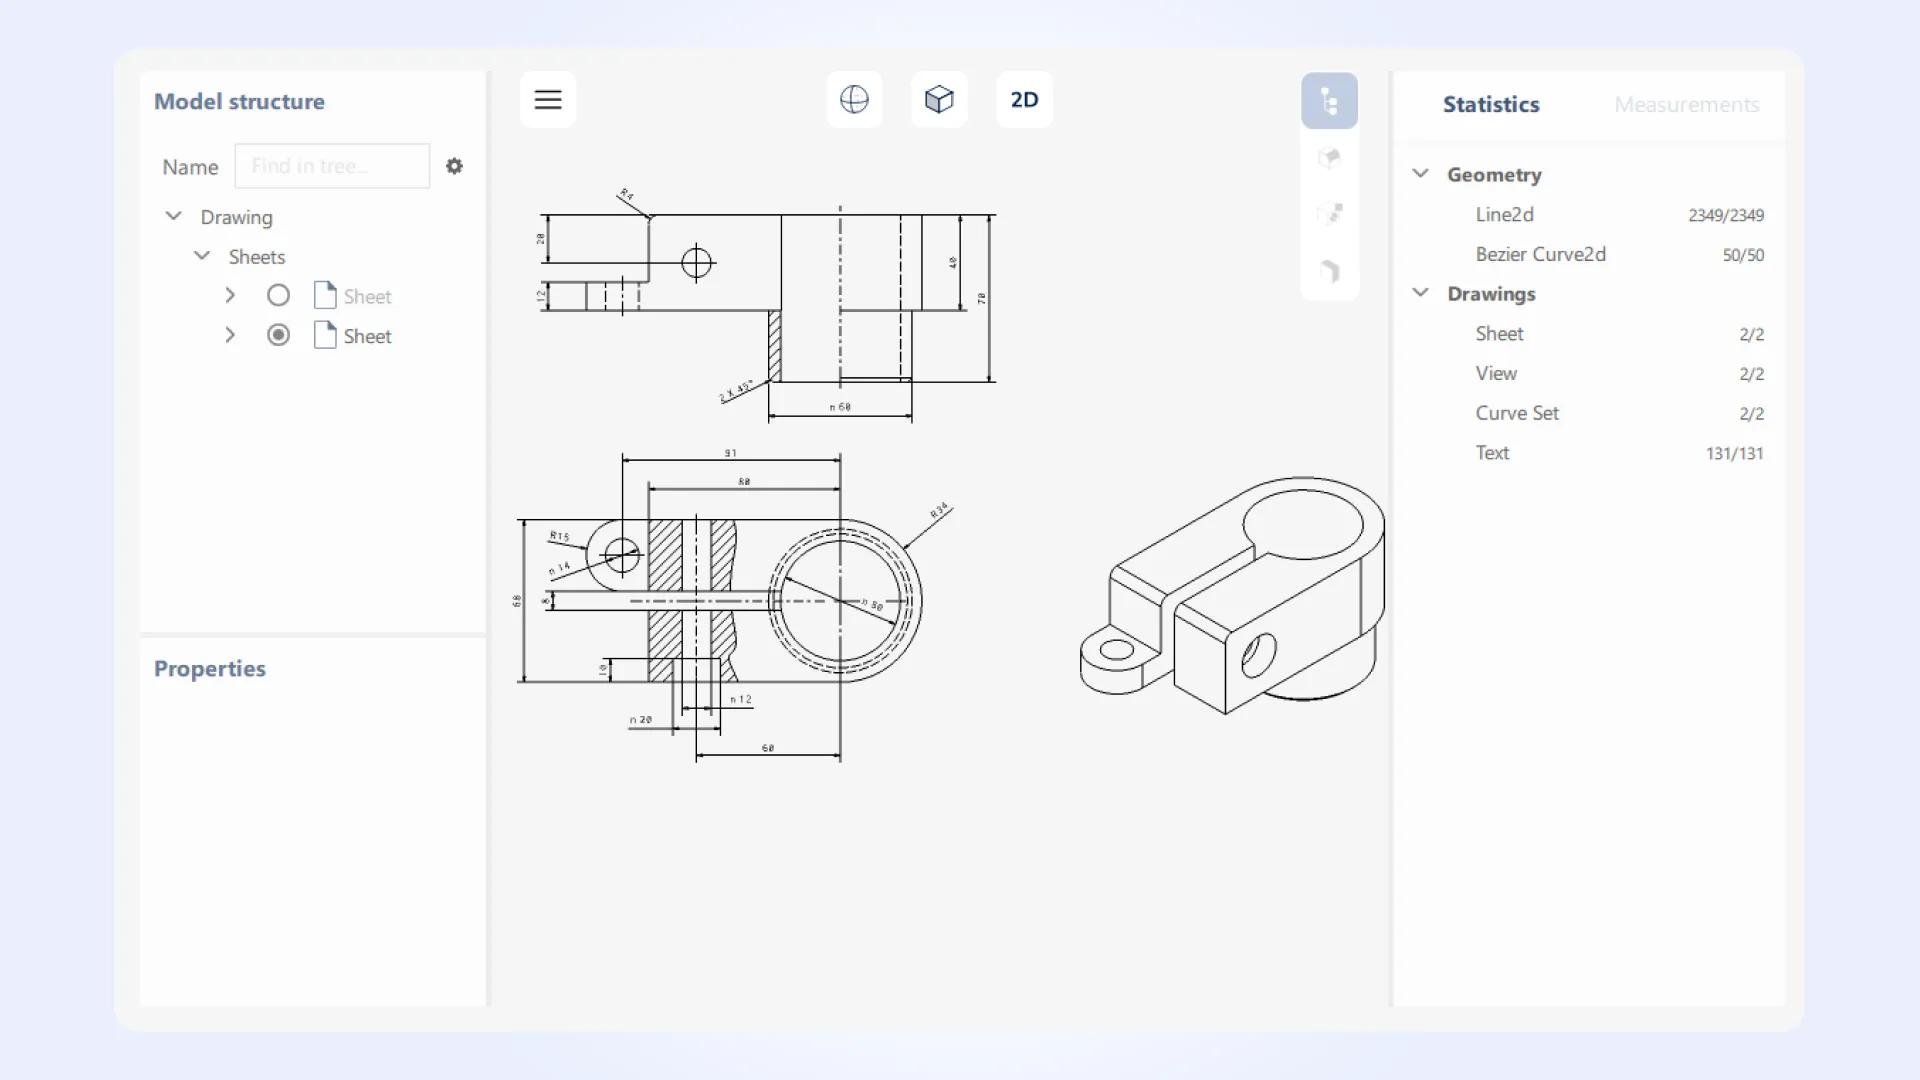
Task: Collapse the Geometry section
Action: [1420, 173]
